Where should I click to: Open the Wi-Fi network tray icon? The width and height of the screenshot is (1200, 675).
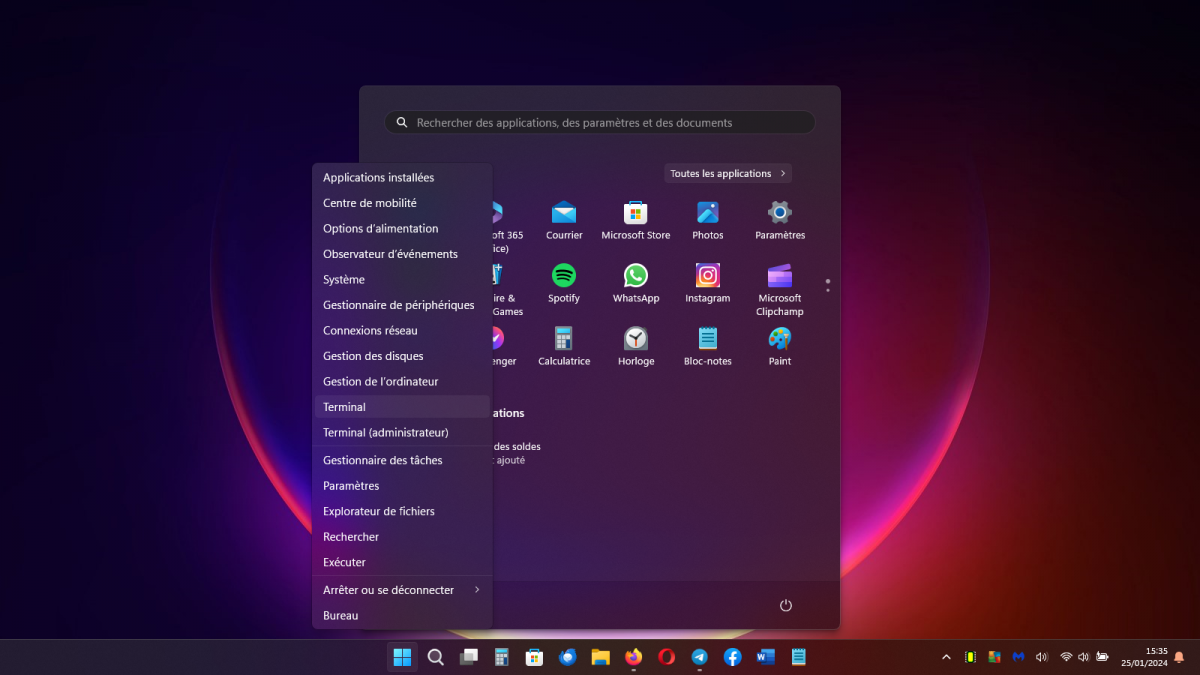tap(1066, 657)
